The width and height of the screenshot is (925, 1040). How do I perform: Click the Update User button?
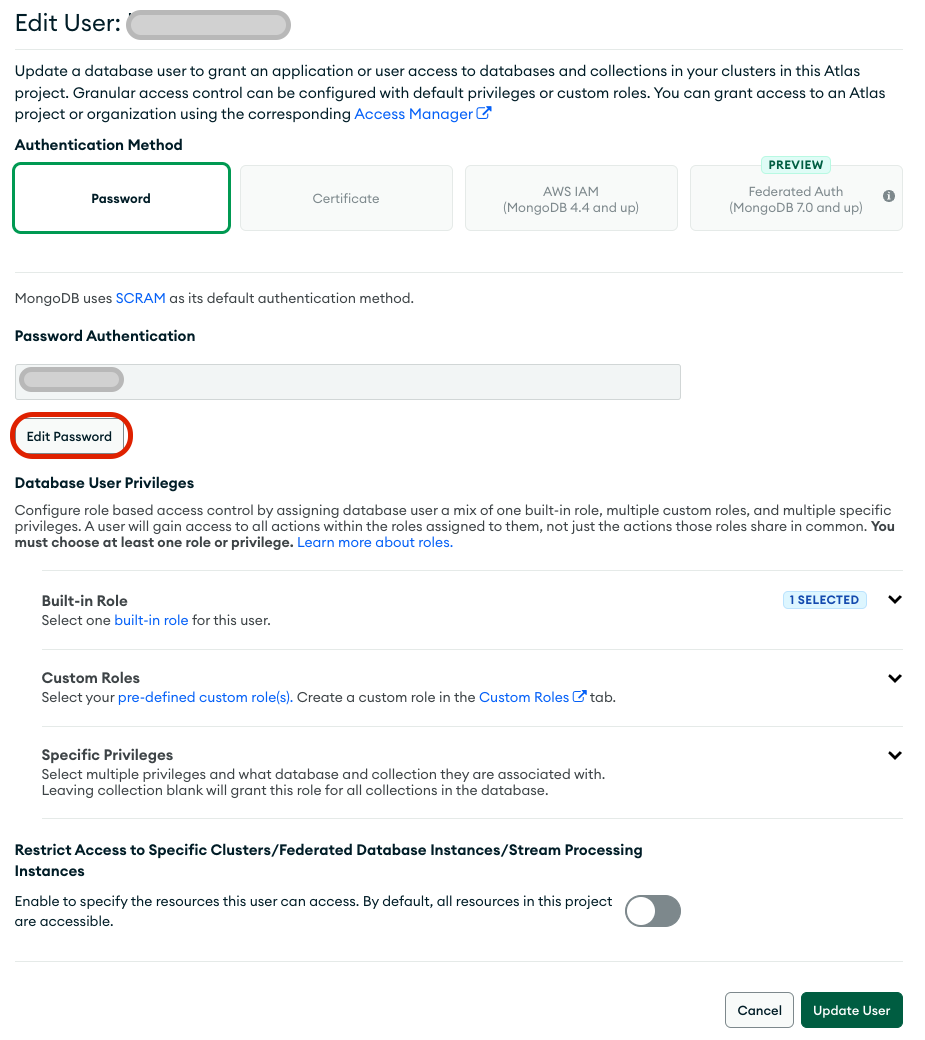pos(851,1009)
